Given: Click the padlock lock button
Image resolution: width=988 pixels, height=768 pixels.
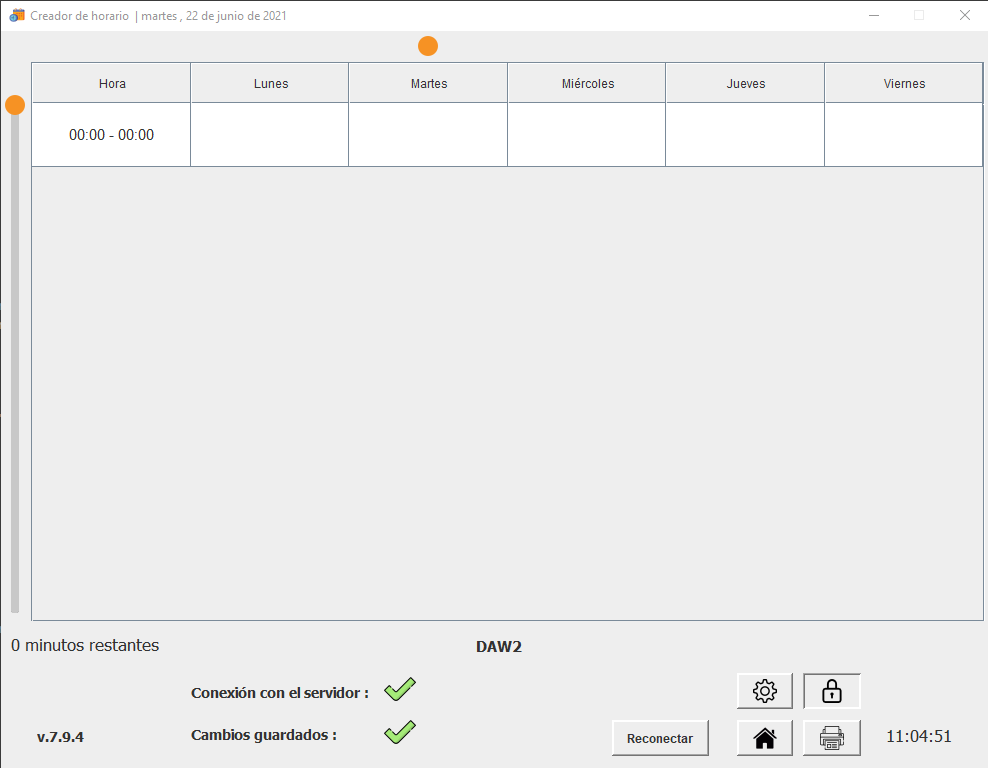Looking at the screenshot, I should point(831,691).
